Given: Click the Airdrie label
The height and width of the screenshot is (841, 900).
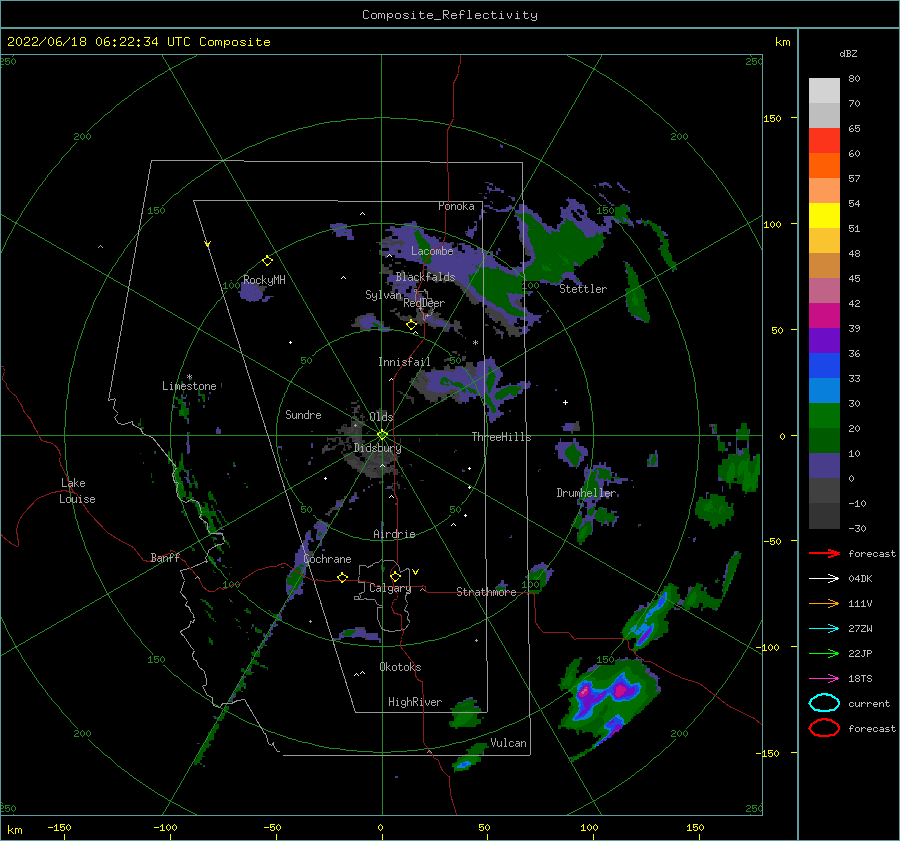Looking at the screenshot, I should [x=394, y=534].
